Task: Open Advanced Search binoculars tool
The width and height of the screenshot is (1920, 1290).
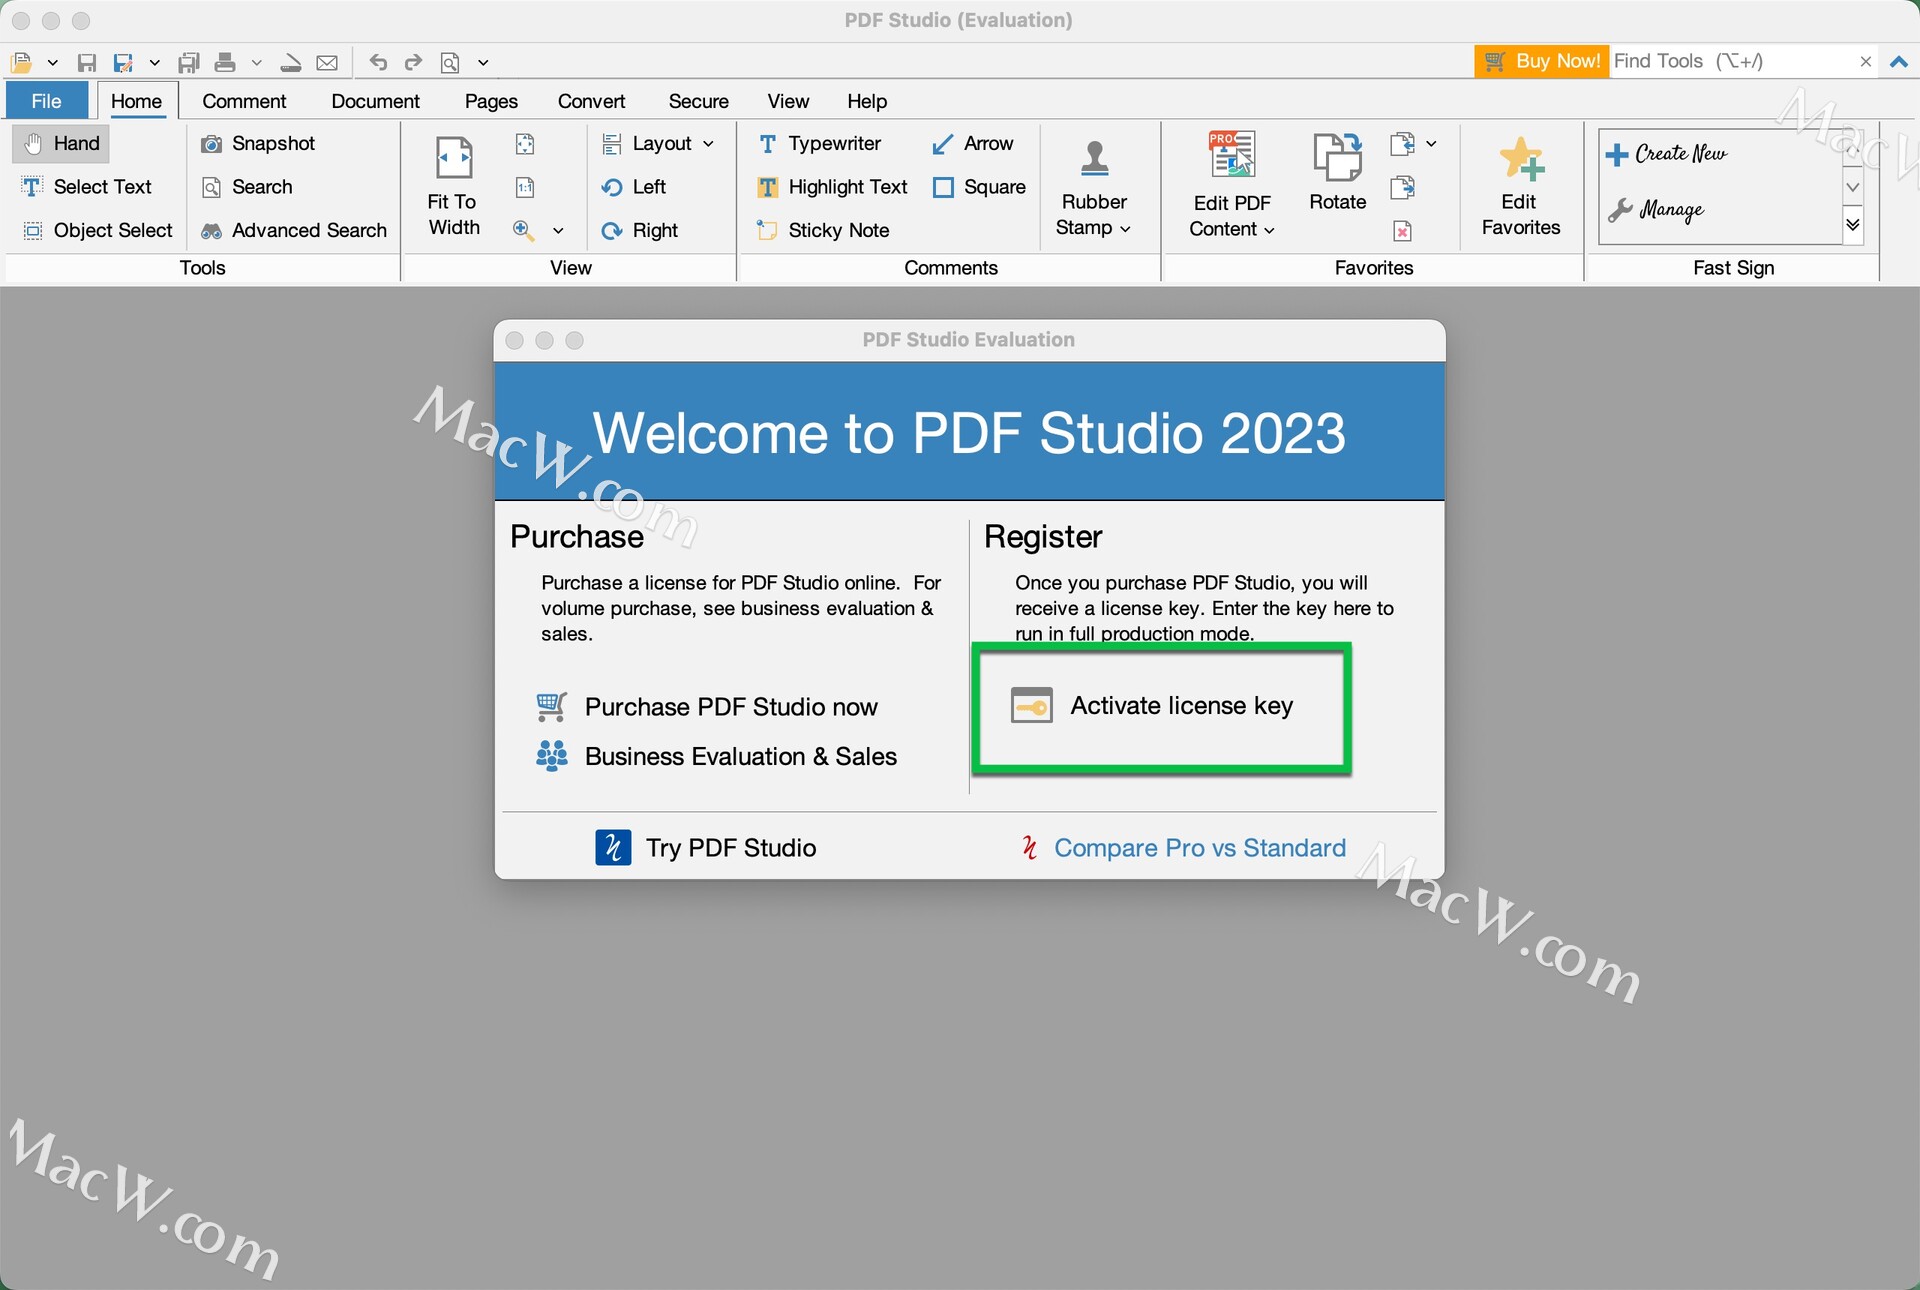Action: tap(294, 230)
